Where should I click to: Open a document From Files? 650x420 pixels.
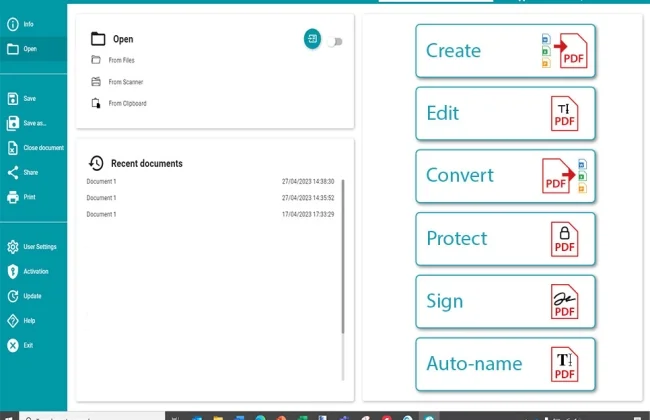click(121, 61)
